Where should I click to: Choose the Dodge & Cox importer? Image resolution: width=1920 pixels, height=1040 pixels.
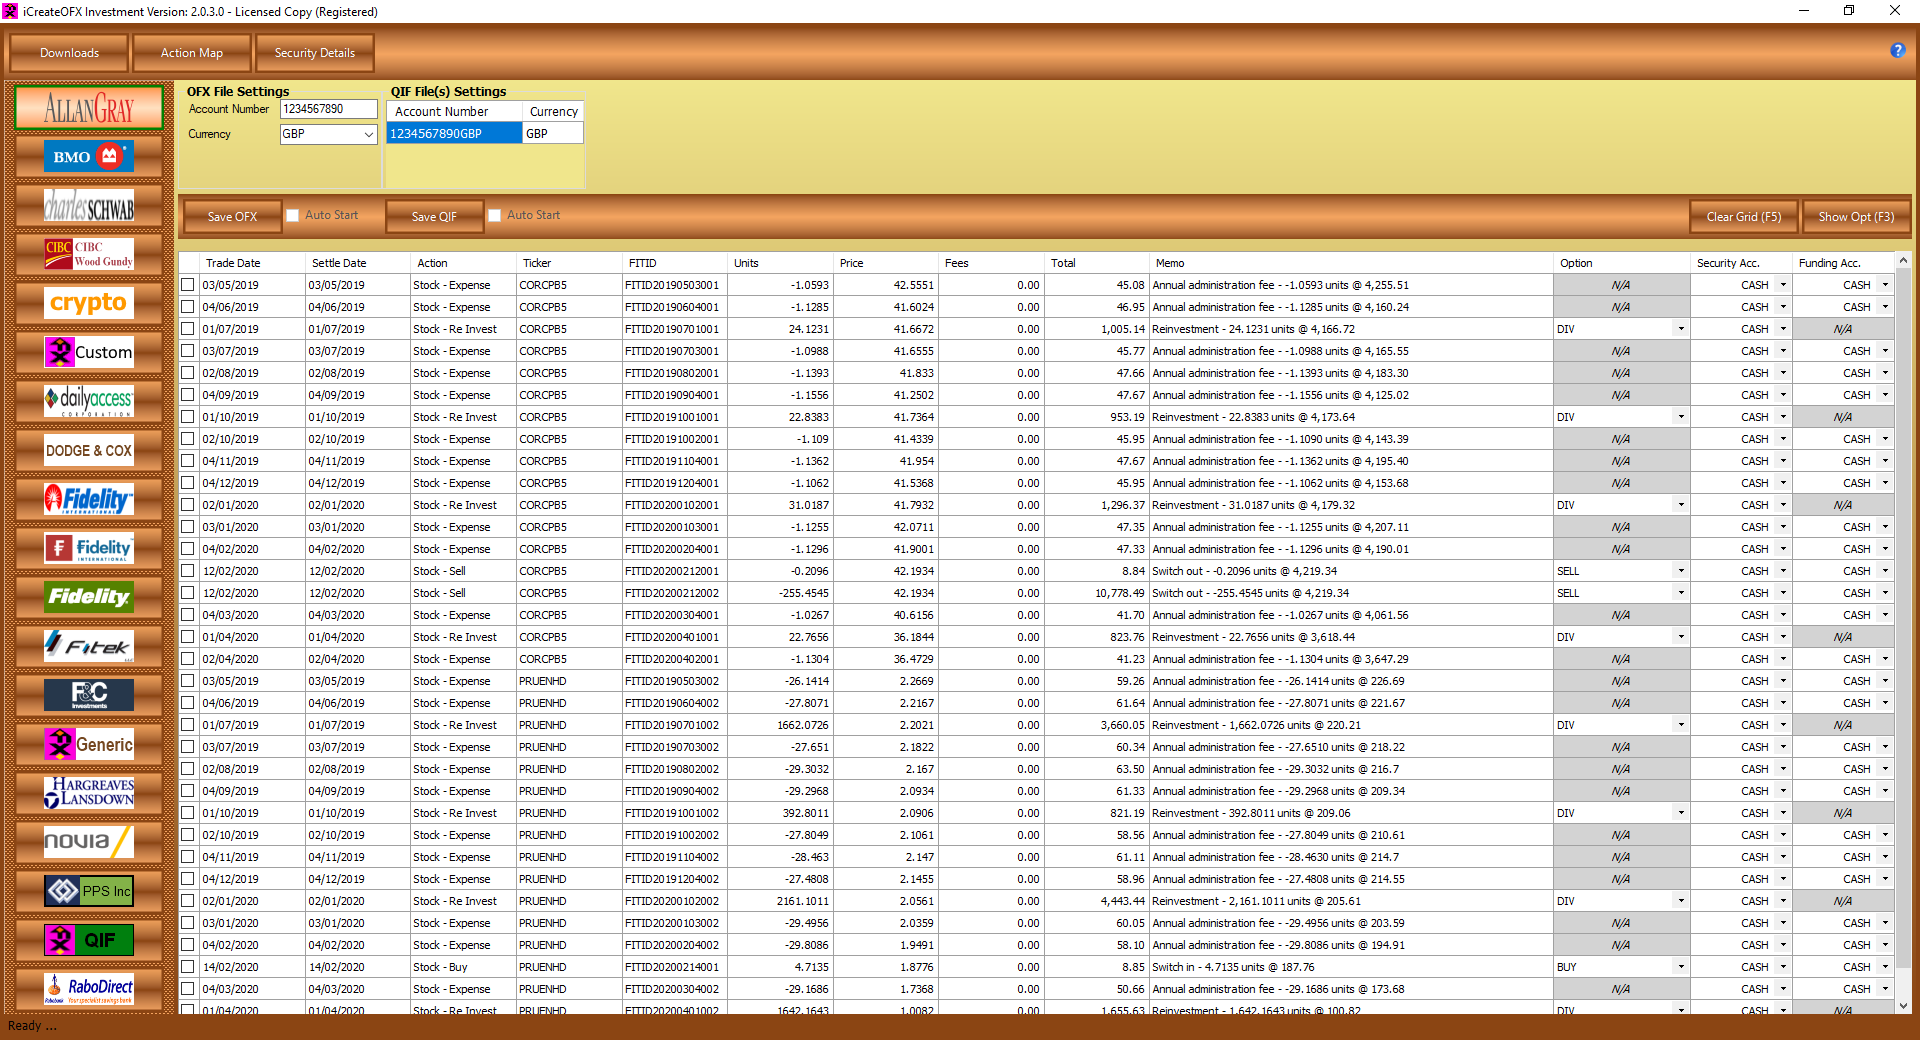(88, 450)
